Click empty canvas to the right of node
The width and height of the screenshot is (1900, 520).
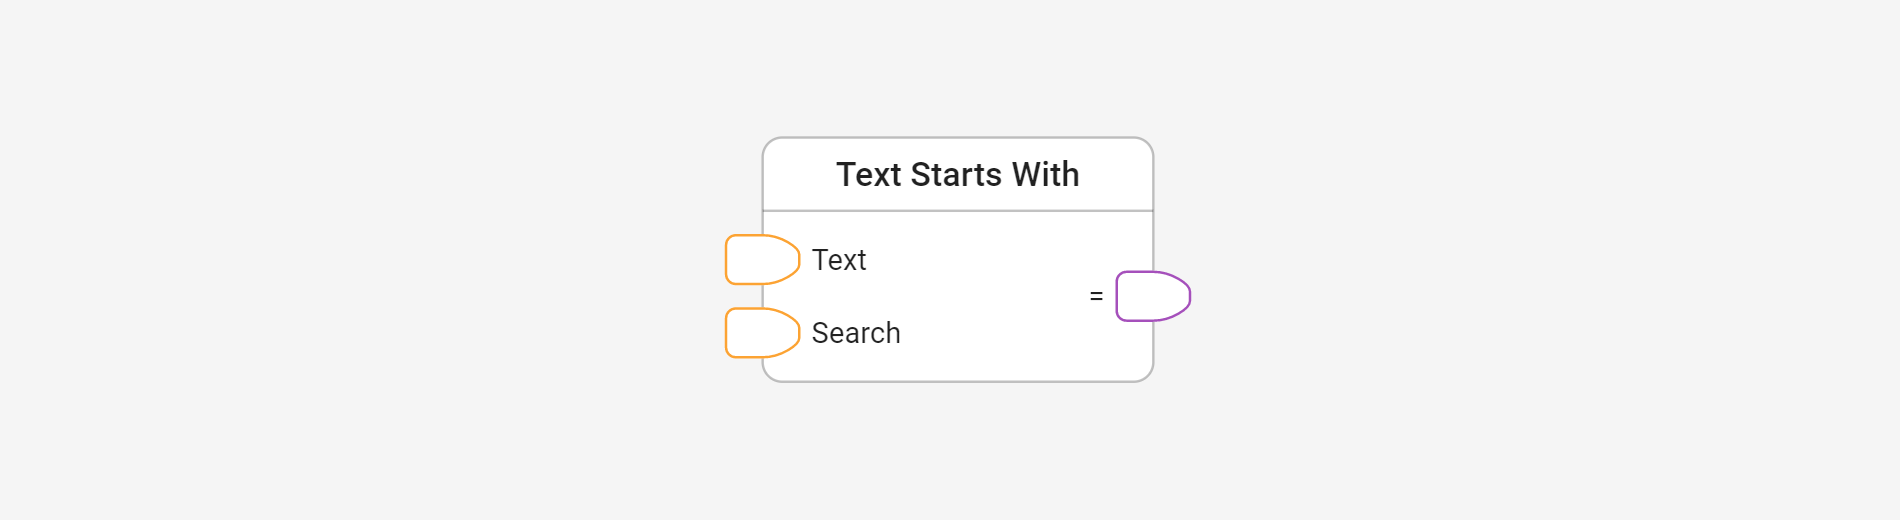pos(1500,260)
